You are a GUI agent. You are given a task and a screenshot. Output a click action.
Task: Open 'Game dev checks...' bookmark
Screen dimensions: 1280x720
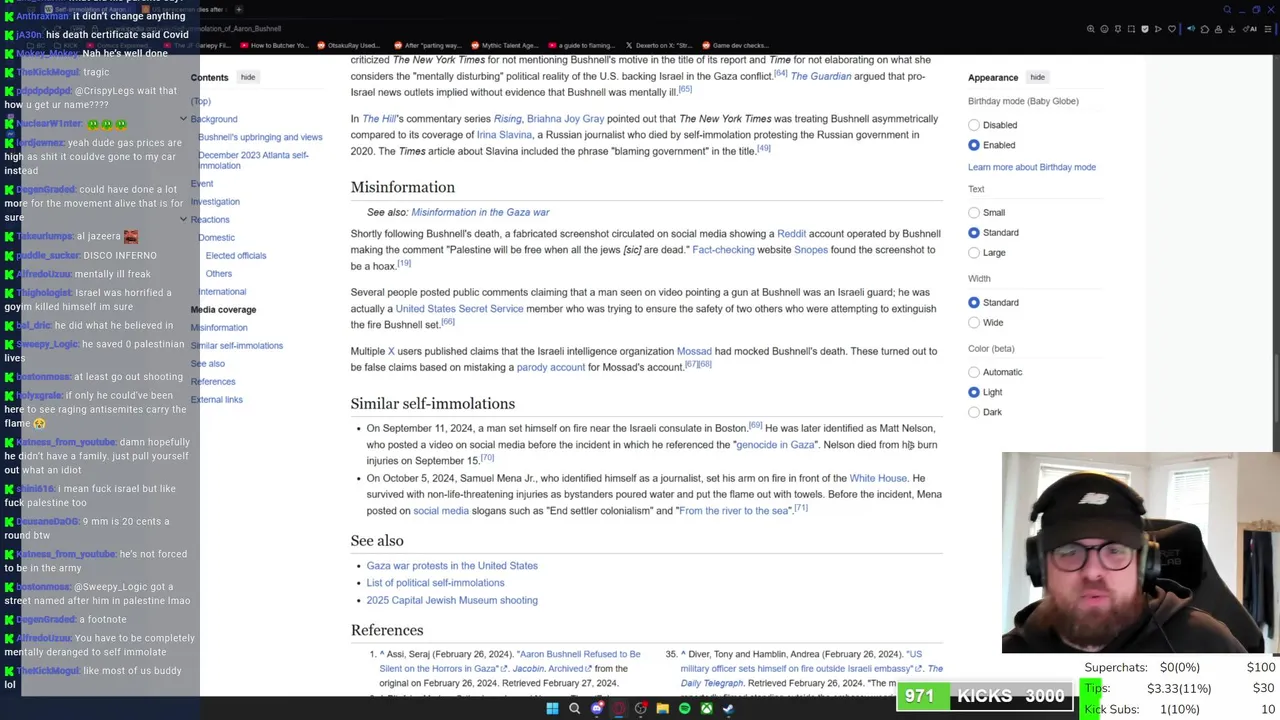coord(735,45)
